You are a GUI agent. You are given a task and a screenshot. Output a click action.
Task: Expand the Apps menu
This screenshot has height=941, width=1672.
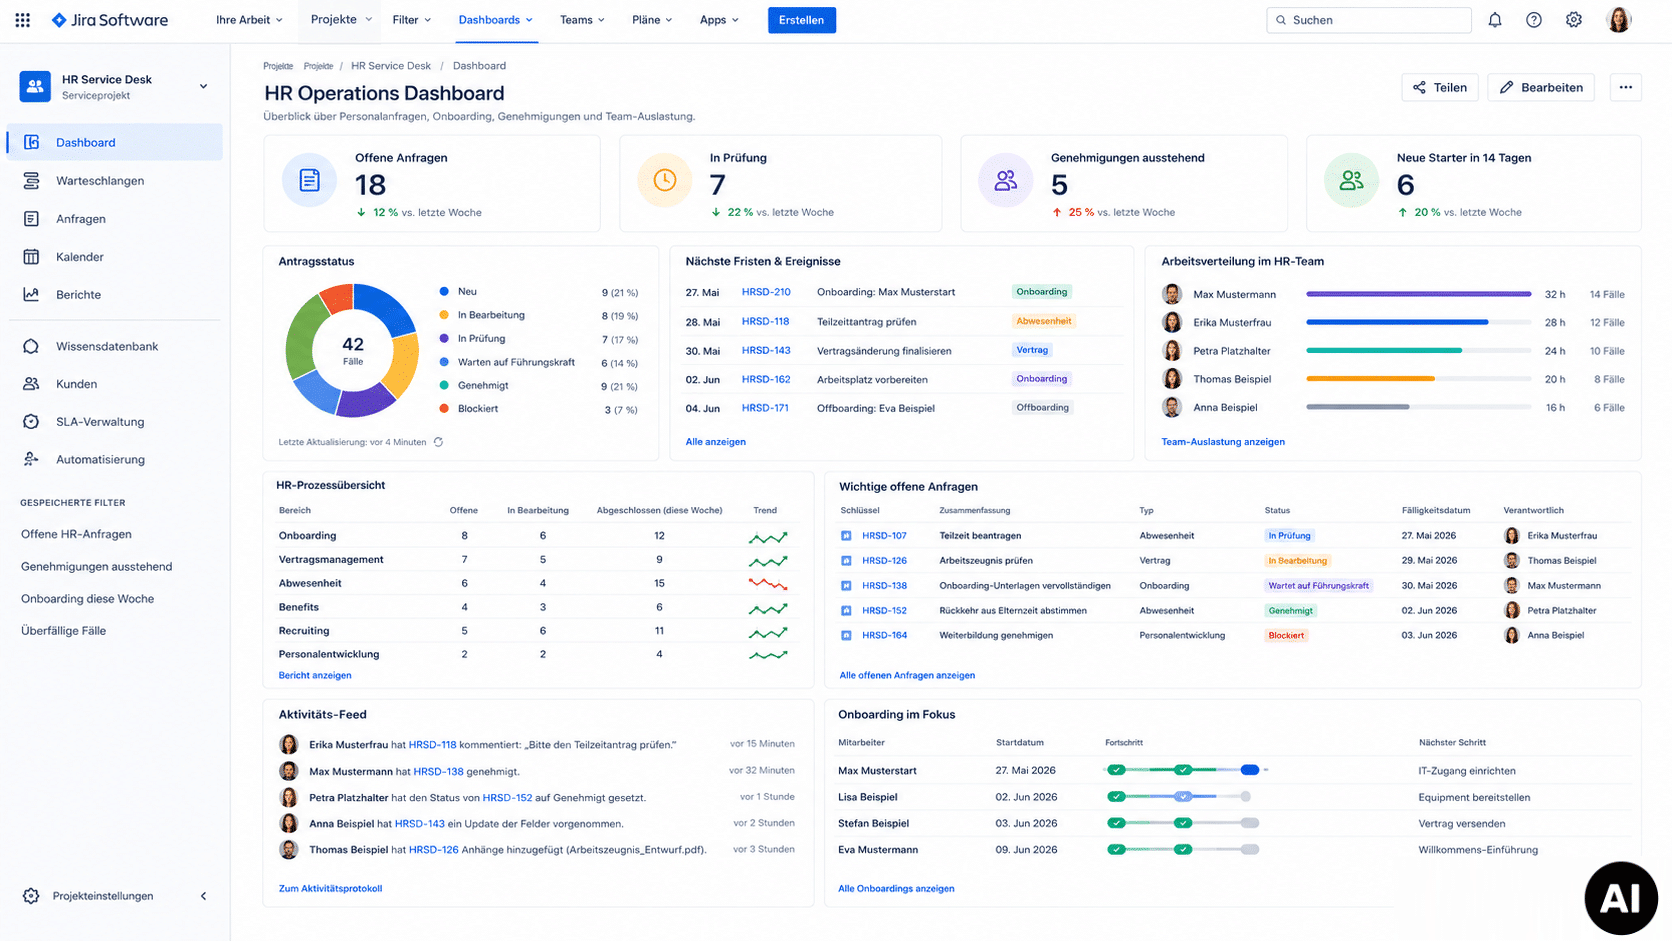[x=719, y=20]
